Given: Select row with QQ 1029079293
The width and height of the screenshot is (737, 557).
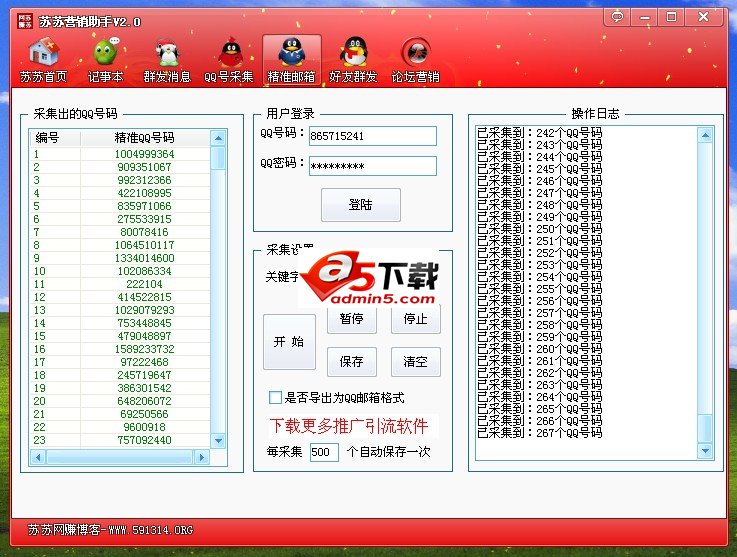Looking at the screenshot, I should tap(120, 310).
